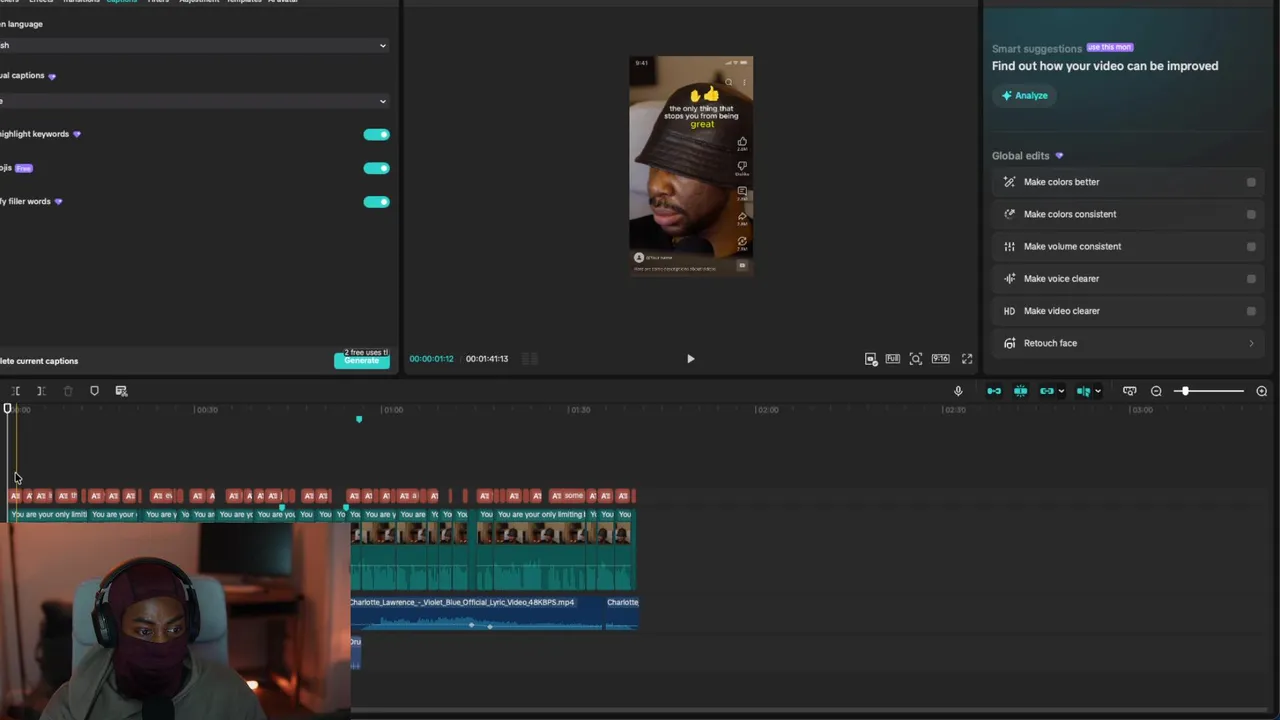Viewport: 1280px width, 720px height.
Task: Open the 9:16 aspect ratio icon
Action: coord(940,359)
